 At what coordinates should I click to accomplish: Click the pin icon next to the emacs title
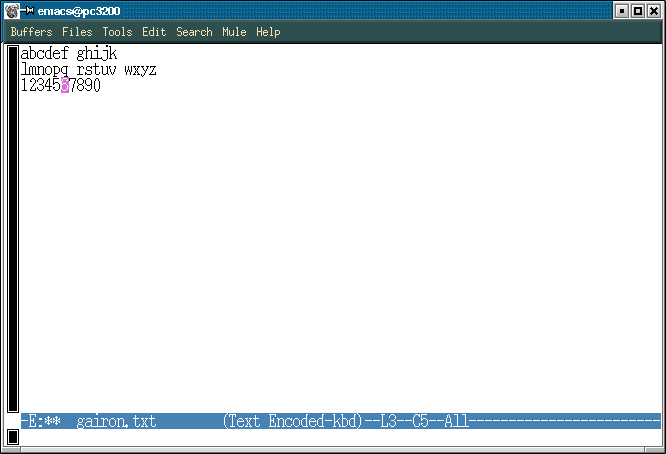coord(28,11)
